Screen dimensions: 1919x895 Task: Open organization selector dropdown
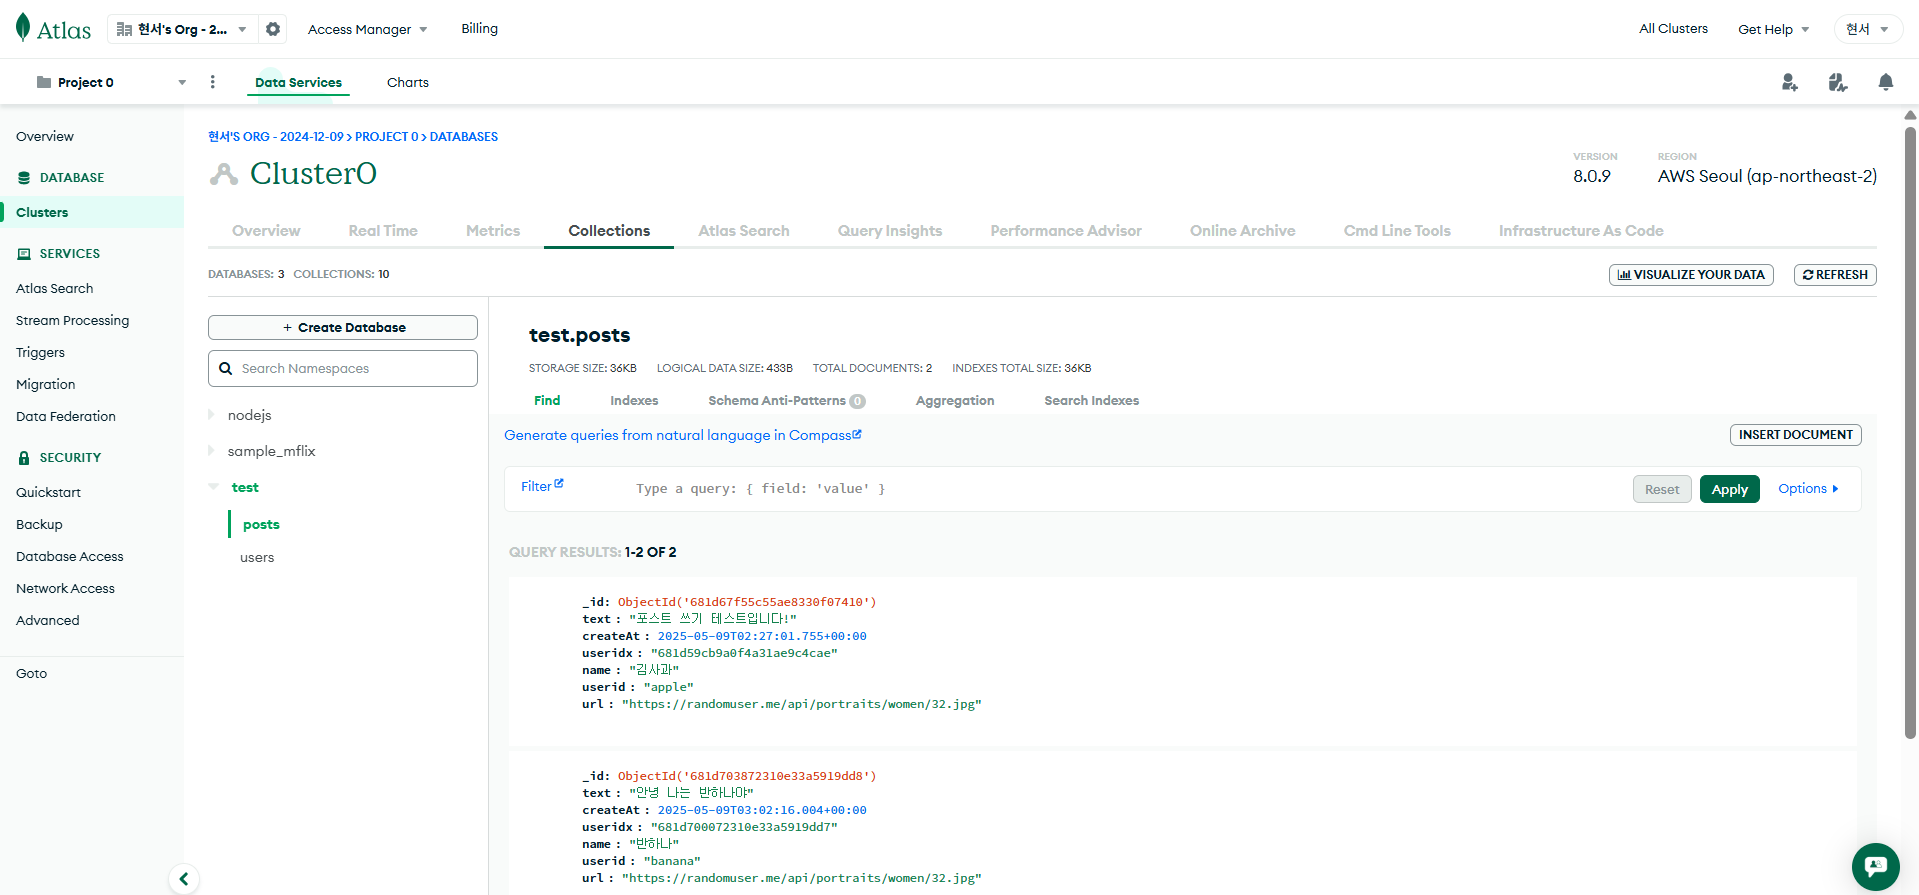coord(183,29)
